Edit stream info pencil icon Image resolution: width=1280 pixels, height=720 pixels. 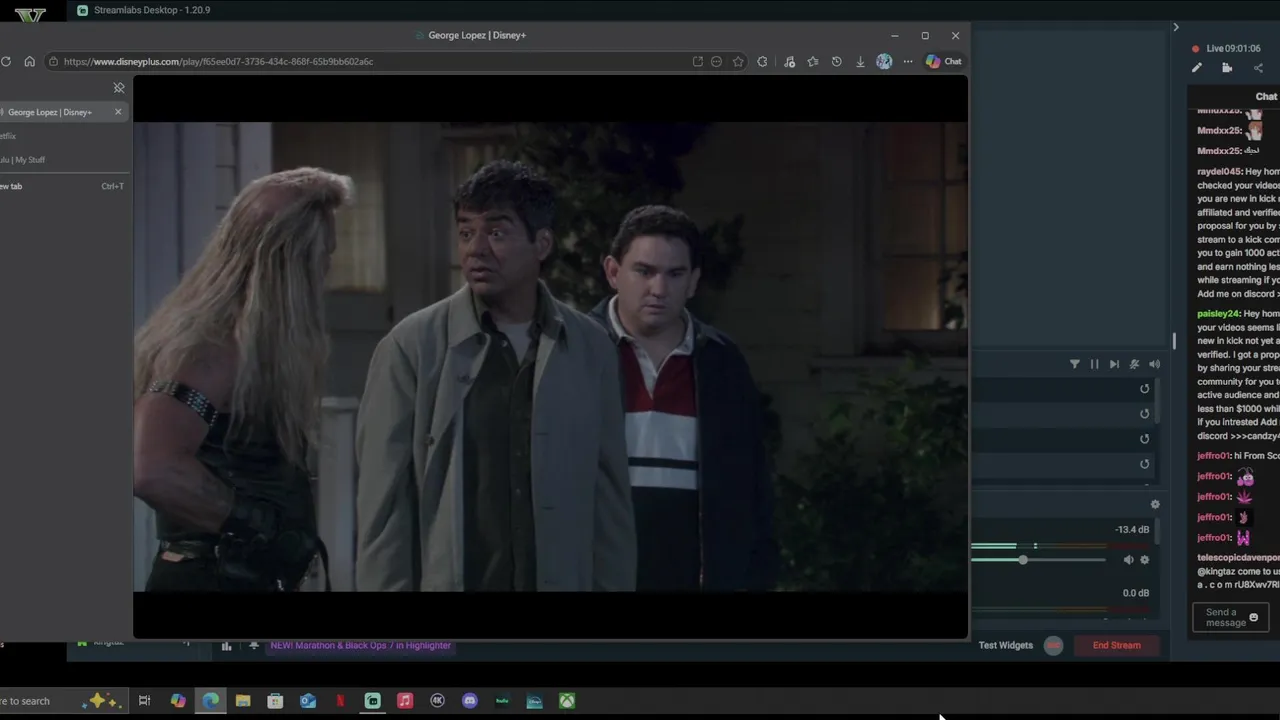coord(1197,68)
